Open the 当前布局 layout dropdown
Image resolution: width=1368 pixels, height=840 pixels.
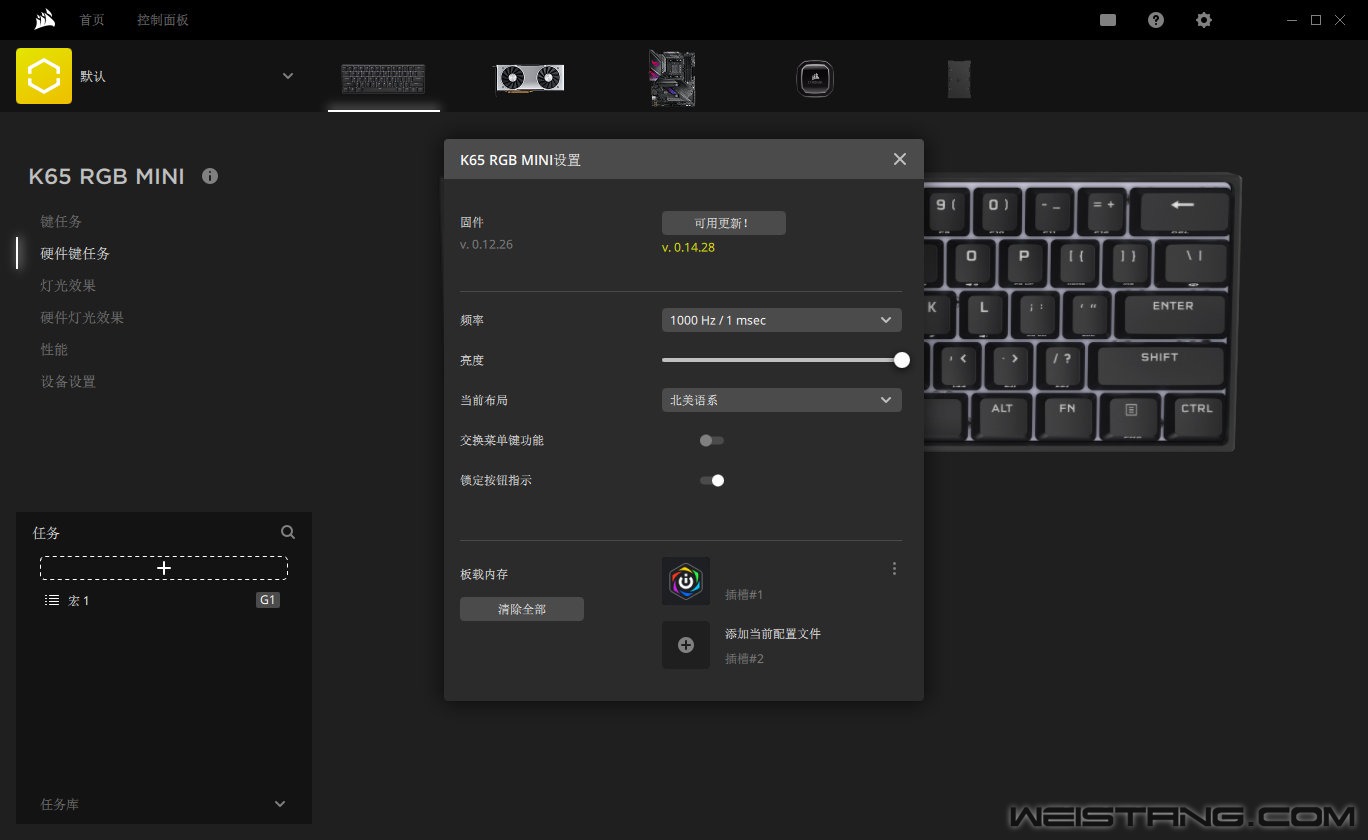[x=782, y=400]
